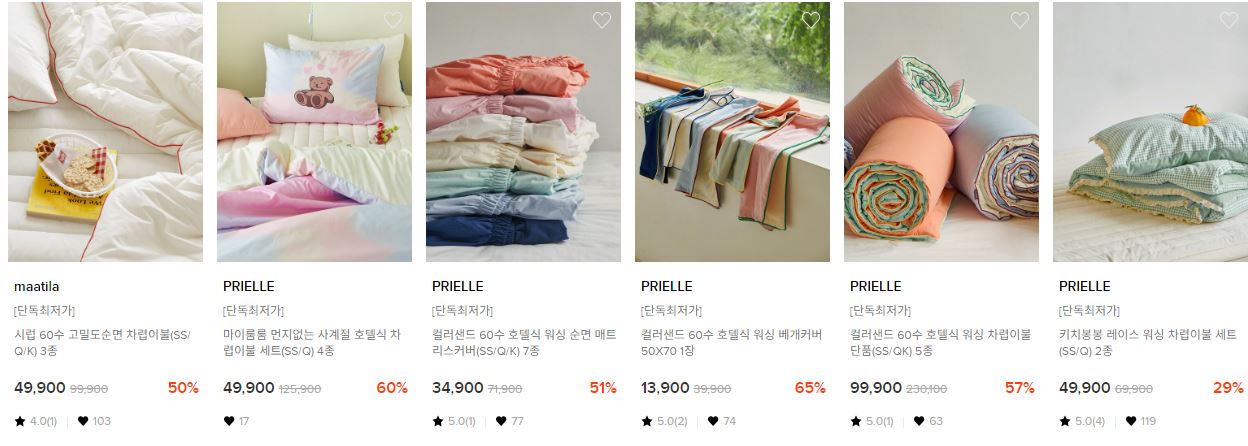Open the rolled orange comforter thumbnail
1248x446 pixels.
pyautogui.click(x=941, y=132)
